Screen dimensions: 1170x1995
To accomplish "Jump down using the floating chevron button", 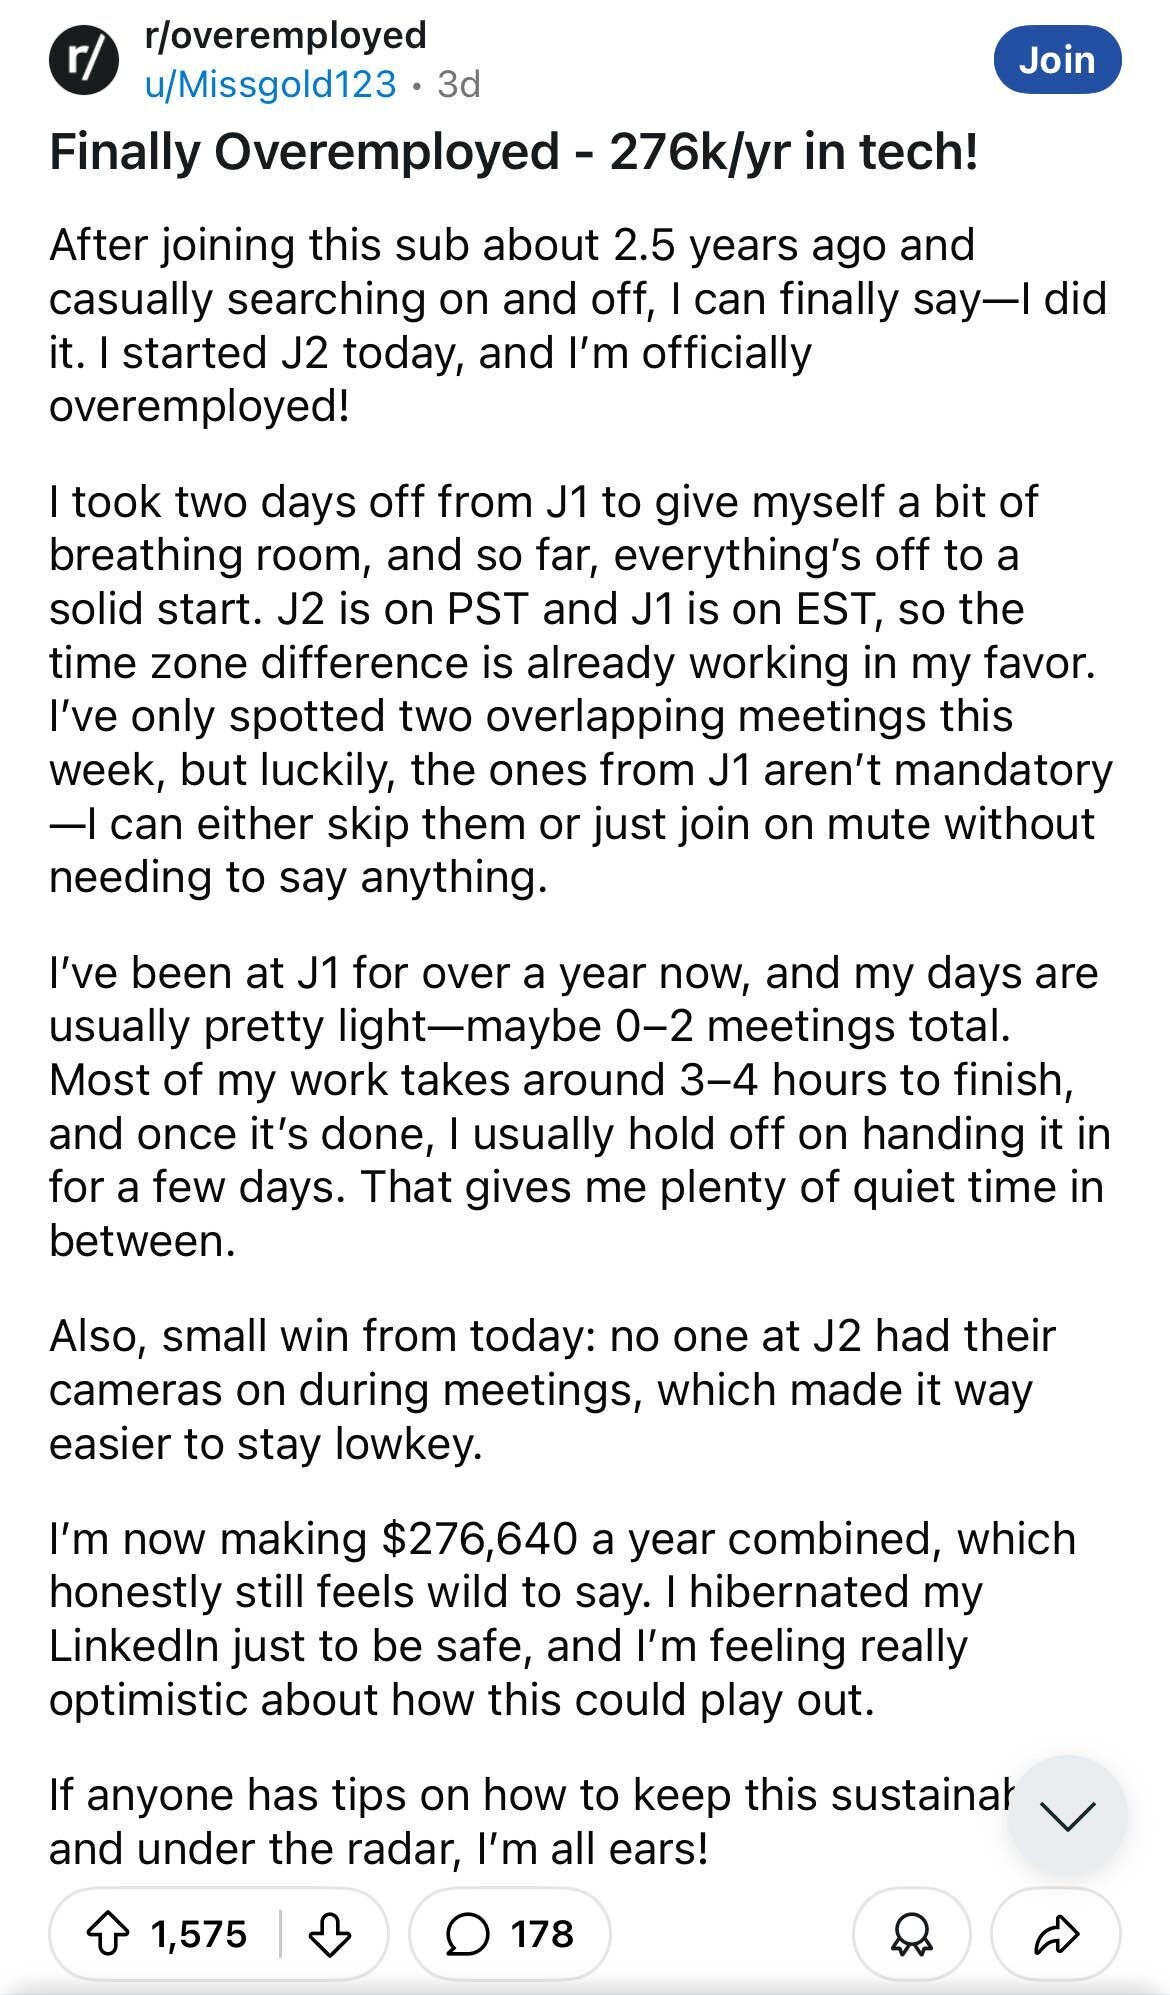I will [1067, 1814].
